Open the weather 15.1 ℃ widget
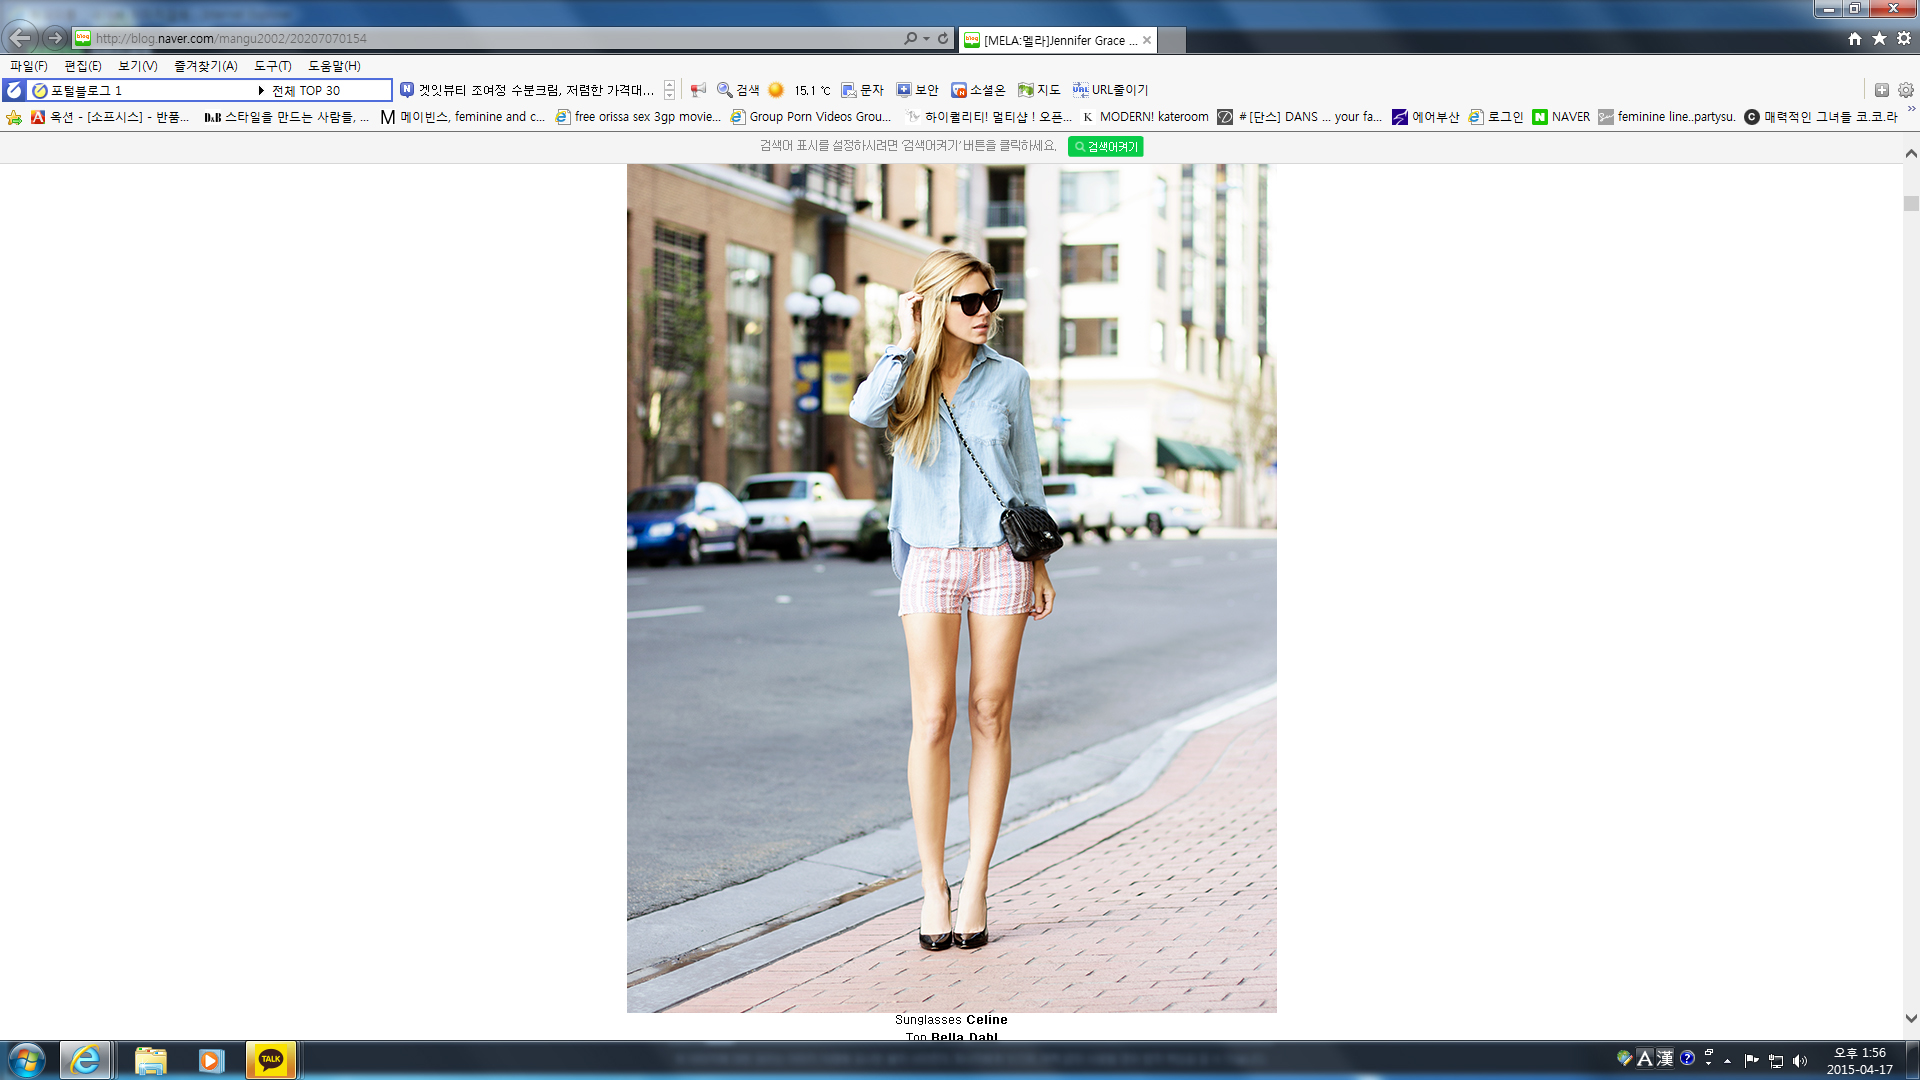This screenshot has height=1080, width=1920. [x=800, y=90]
